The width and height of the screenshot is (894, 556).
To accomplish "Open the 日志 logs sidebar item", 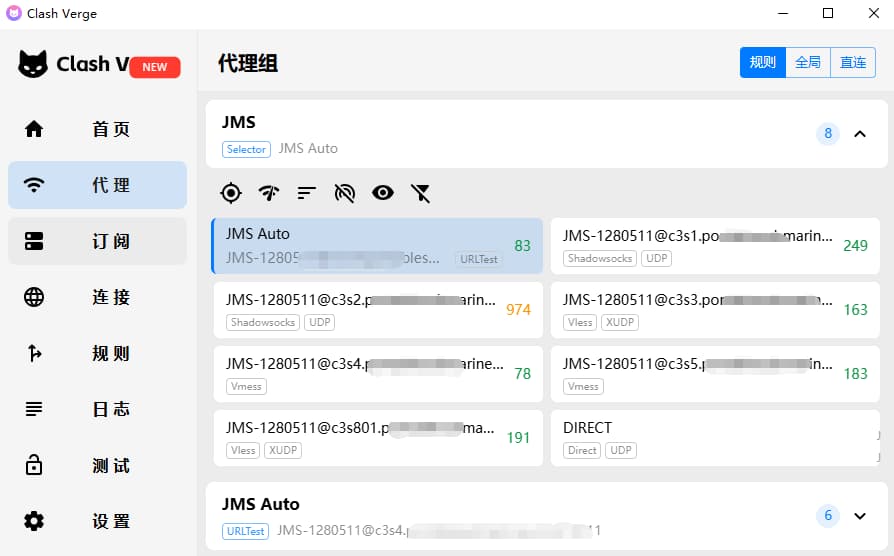I will tap(97, 409).
